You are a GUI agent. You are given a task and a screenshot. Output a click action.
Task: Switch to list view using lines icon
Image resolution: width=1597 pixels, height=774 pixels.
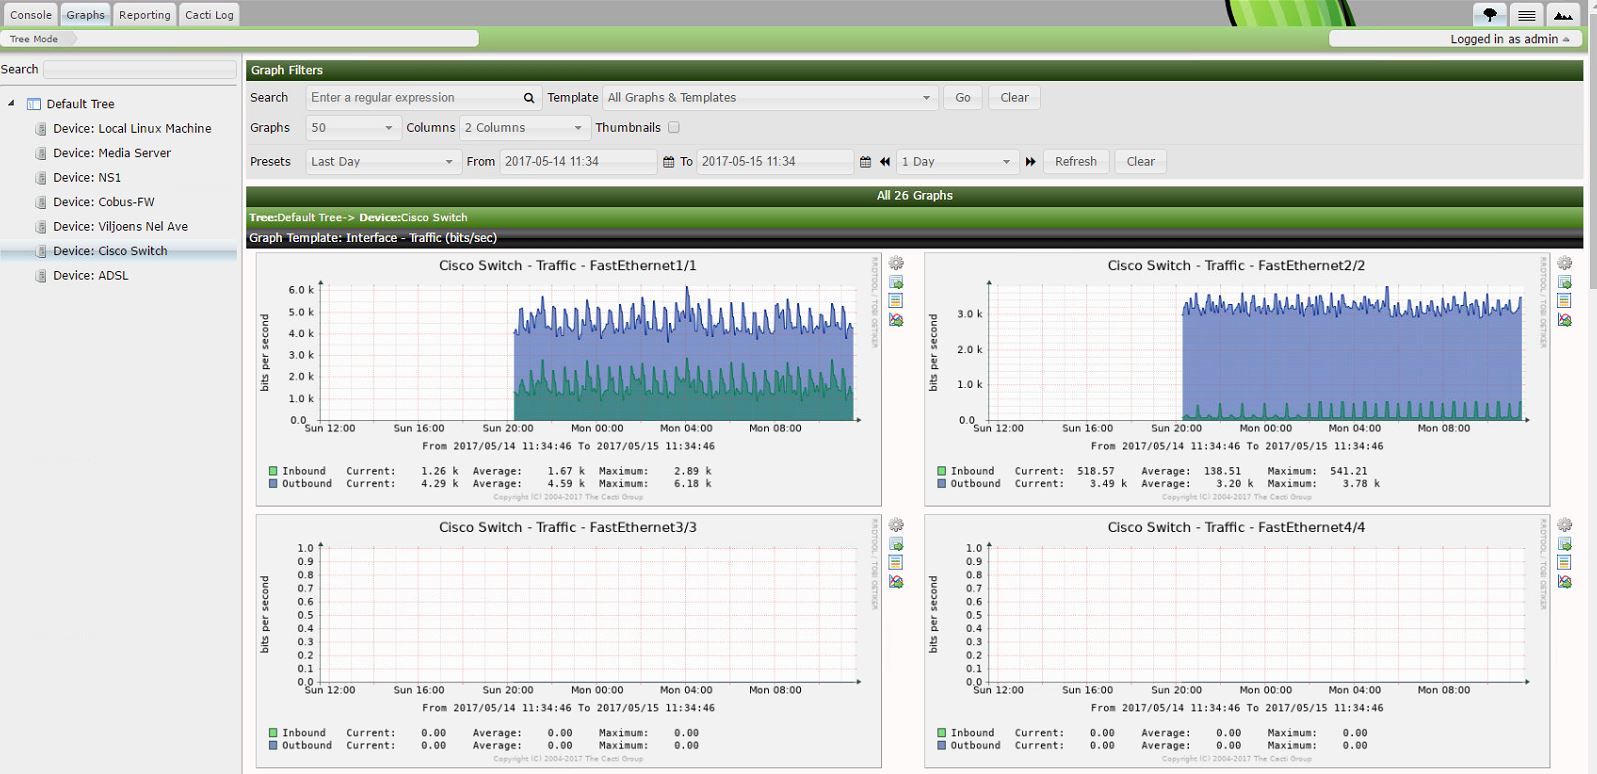tap(1526, 14)
